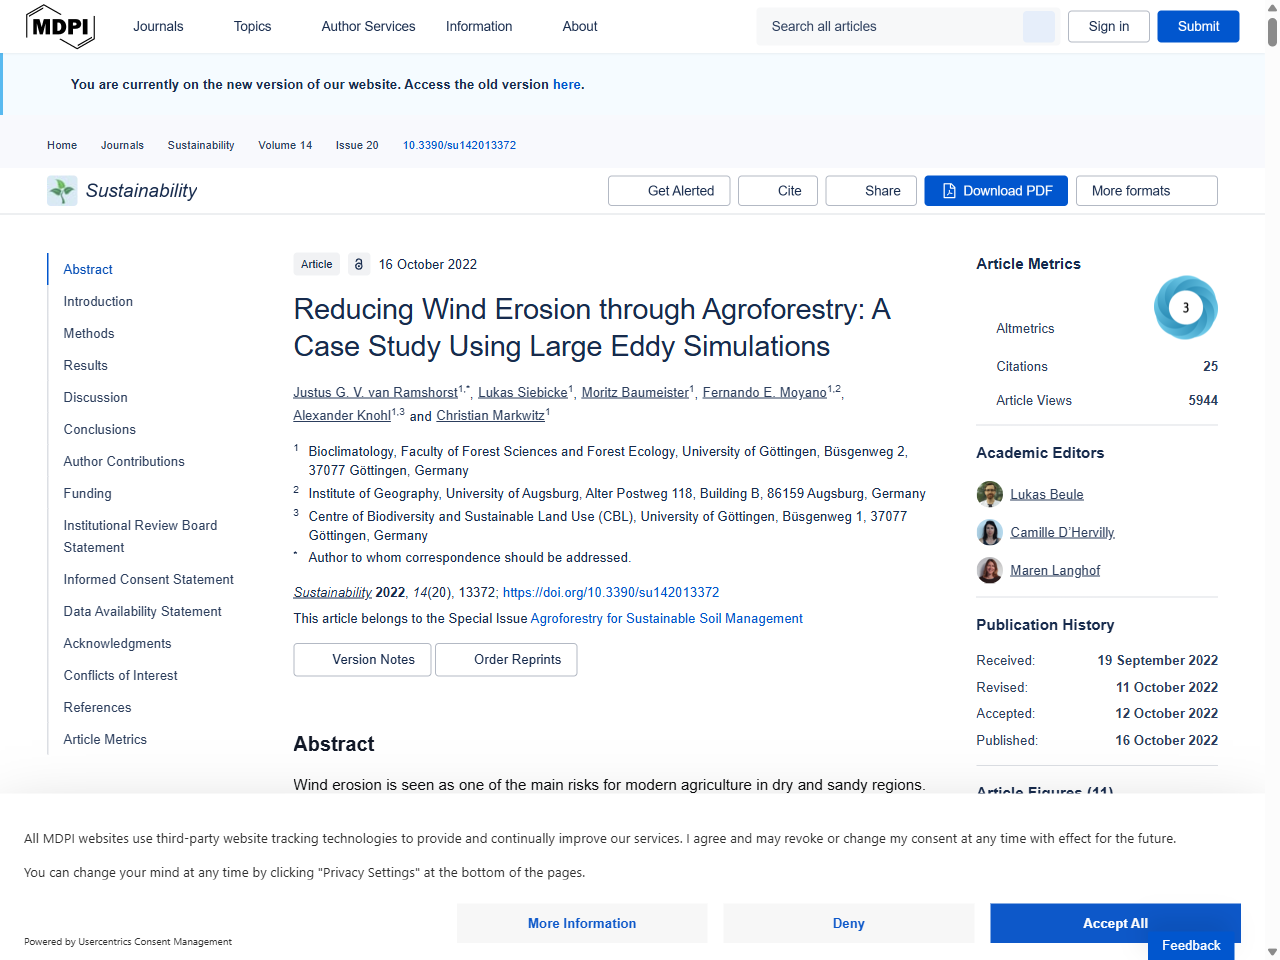Open Agroforestry for Sustainable Soil Management issue
This screenshot has width=1280, height=960.
click(x=666, y=618)
